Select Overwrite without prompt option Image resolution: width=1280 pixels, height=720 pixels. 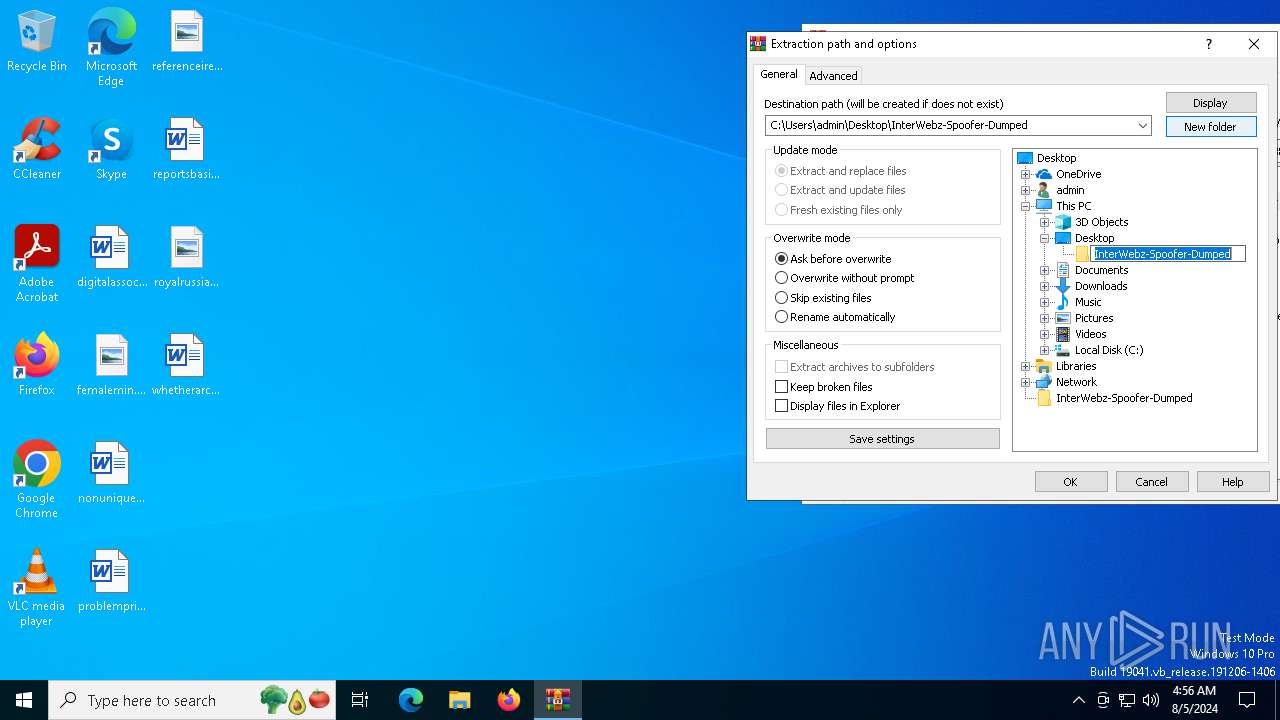pyautogui.click(x=845, y=278)
